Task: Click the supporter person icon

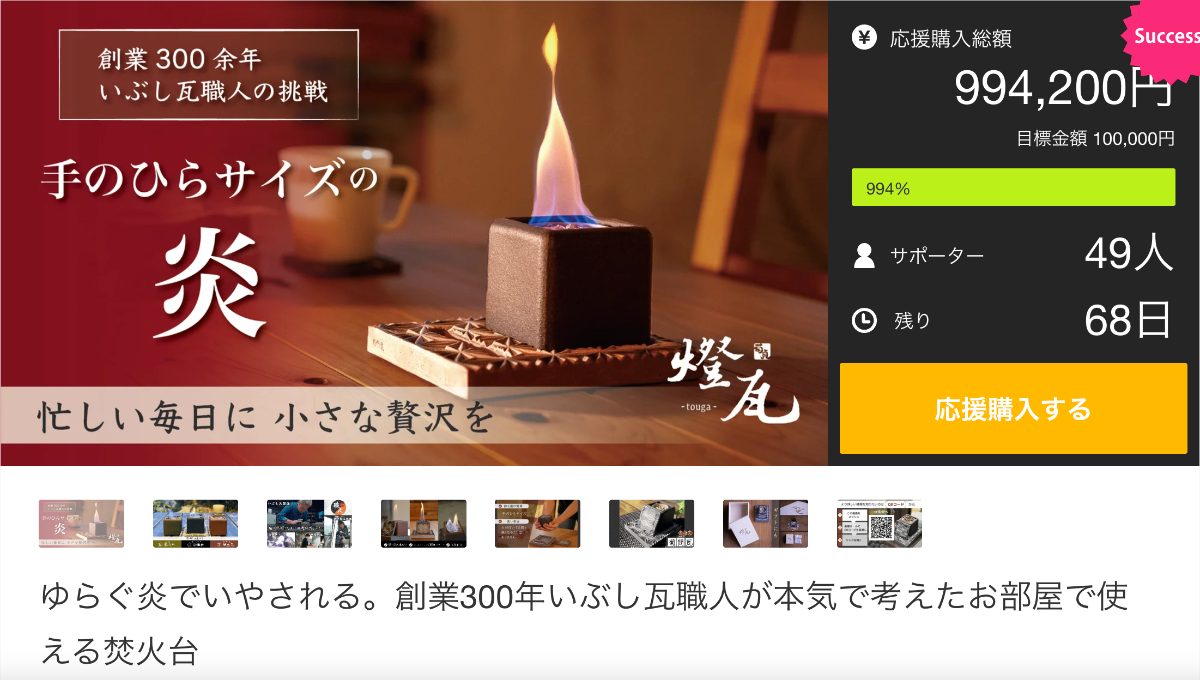Action: 864,256
